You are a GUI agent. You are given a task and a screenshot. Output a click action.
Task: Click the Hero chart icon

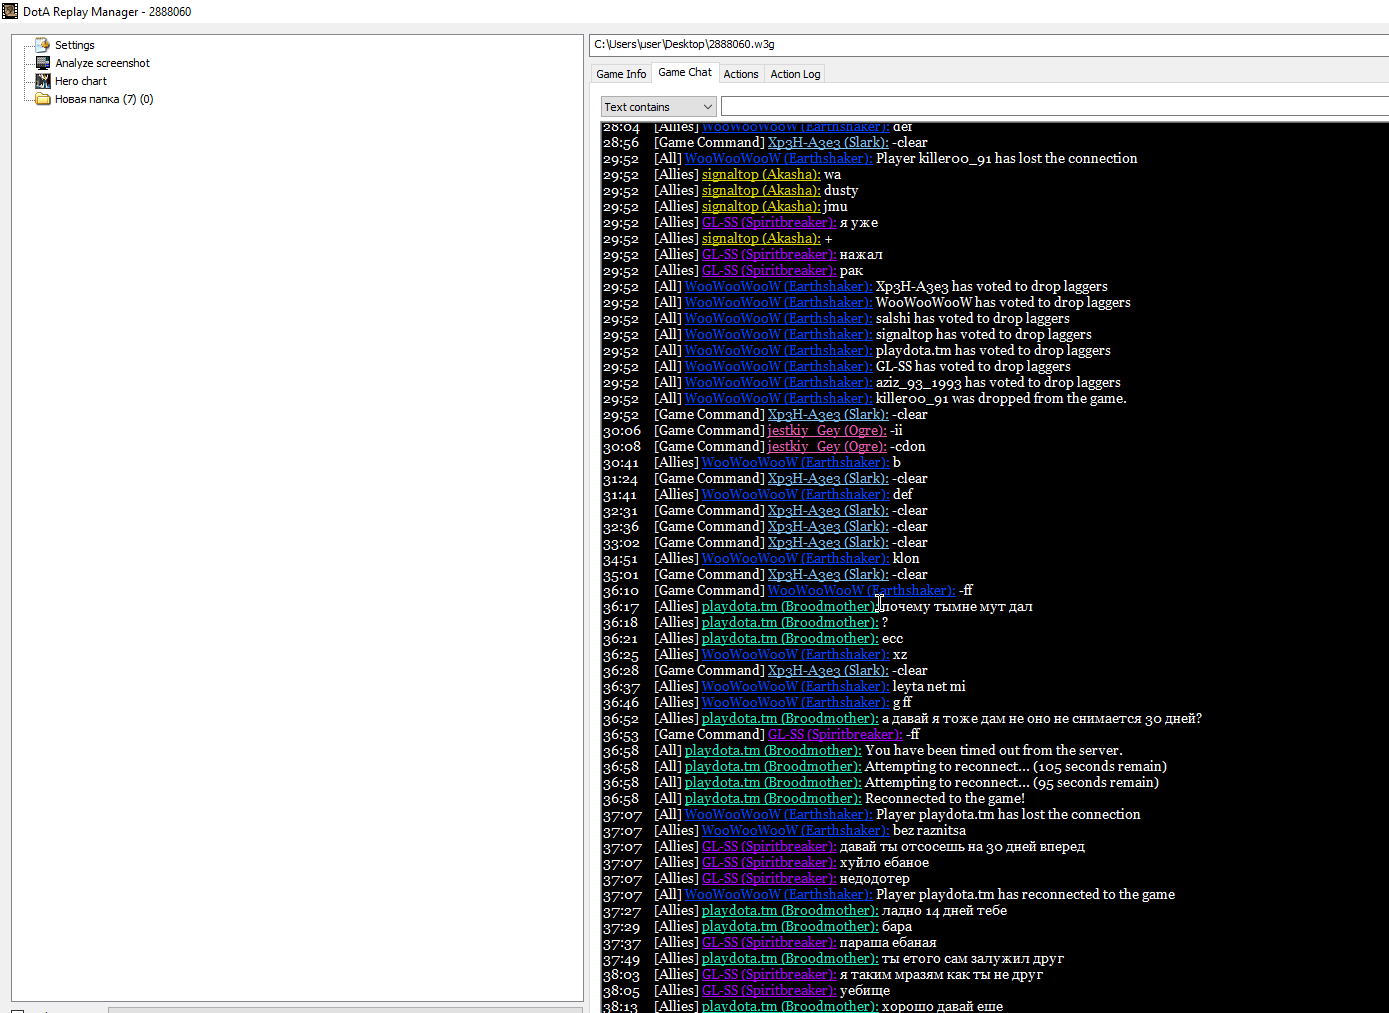(x=42, y=81)
